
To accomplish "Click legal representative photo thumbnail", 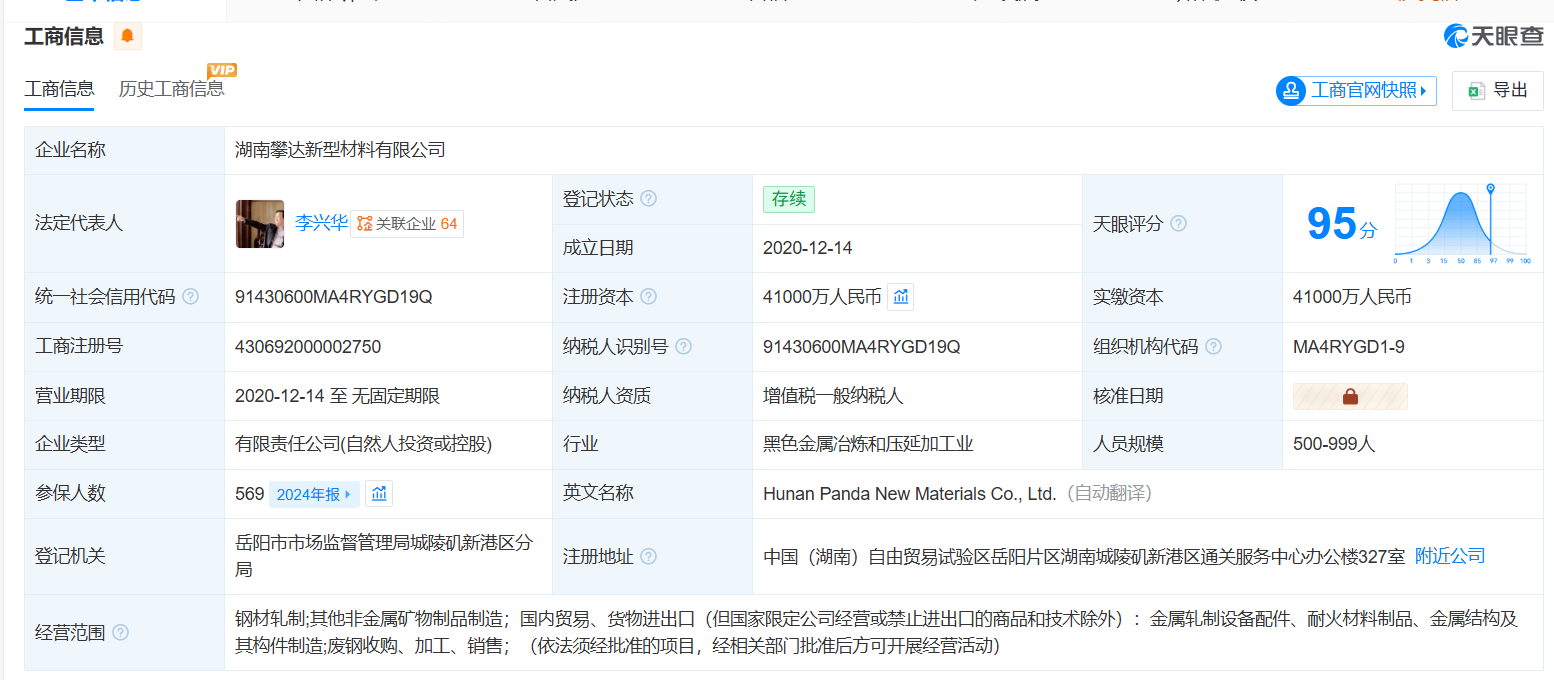I will (260, 224).
